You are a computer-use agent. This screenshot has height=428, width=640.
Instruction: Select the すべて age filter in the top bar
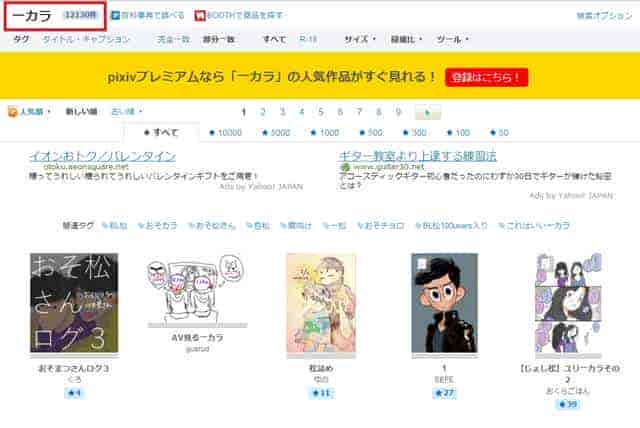point(274,40)
